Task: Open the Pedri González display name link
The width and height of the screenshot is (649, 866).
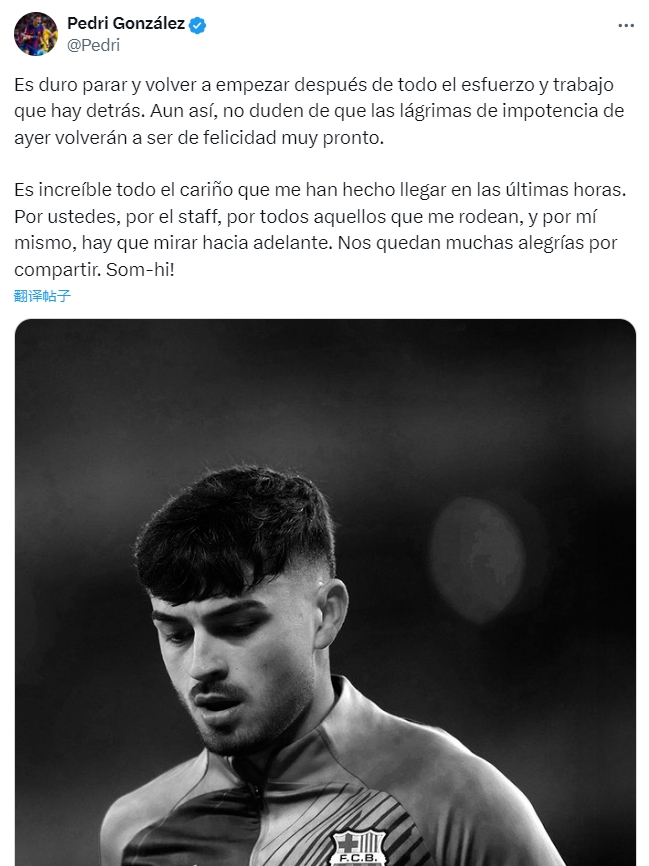Action: pyautogui.click(x=126, y=24)
